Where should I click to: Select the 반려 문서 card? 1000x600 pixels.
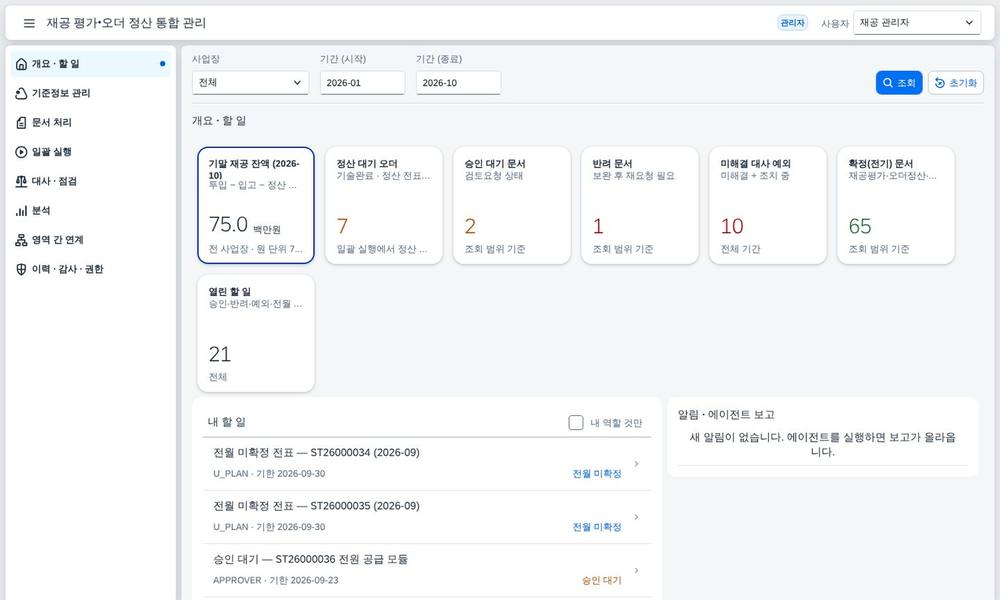coord(640,205)
